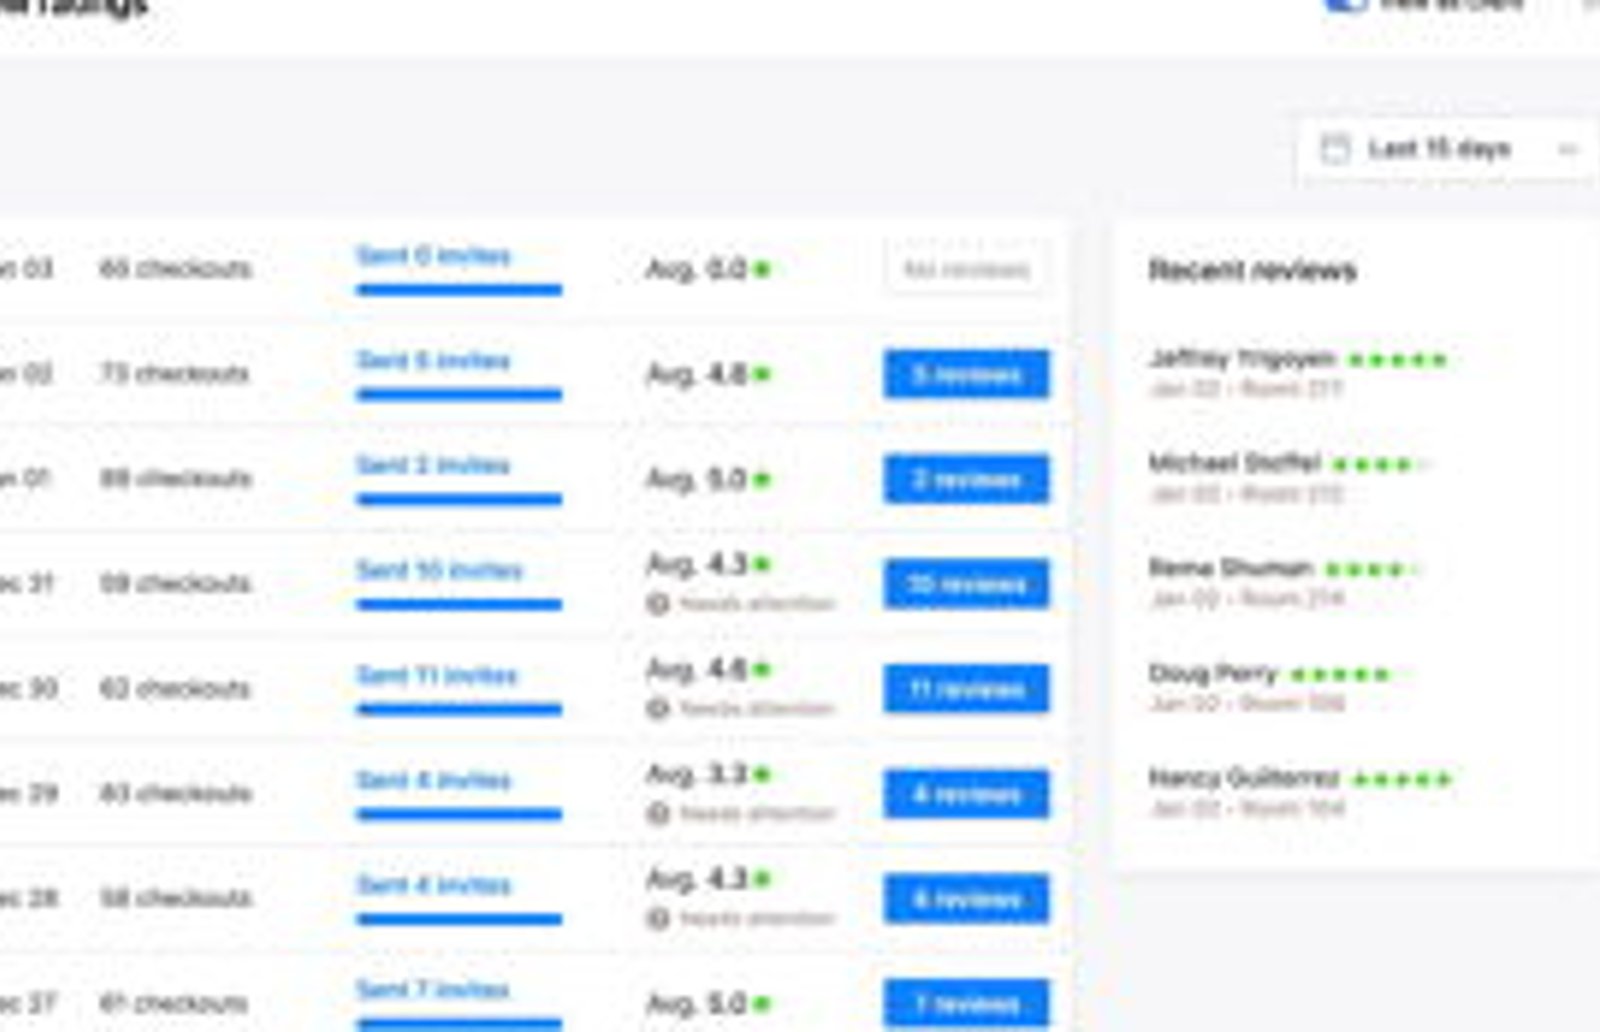Click the calendar icon beside Last 15 days
The width and height of the screenshot is (1600, 1032).
(x=1335, y=149)
